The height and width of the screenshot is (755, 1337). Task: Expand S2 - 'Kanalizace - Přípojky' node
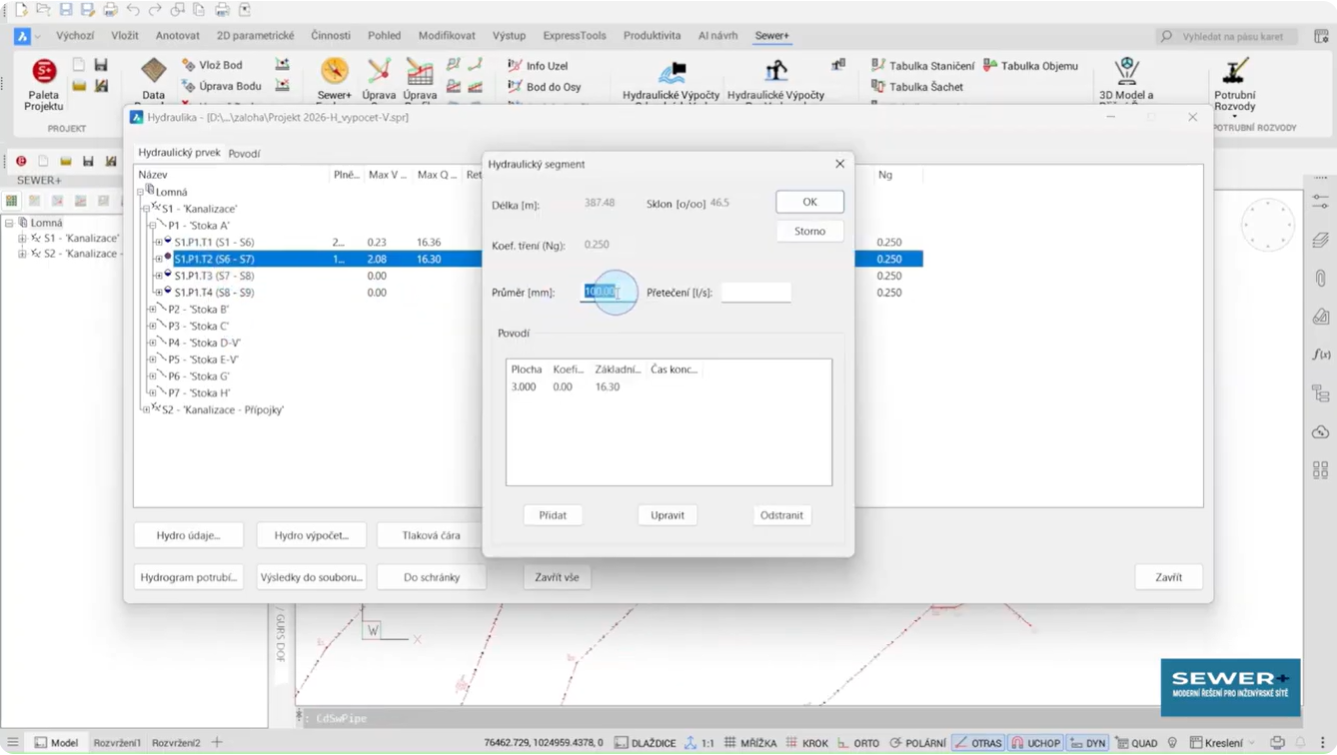coord(146,409)
